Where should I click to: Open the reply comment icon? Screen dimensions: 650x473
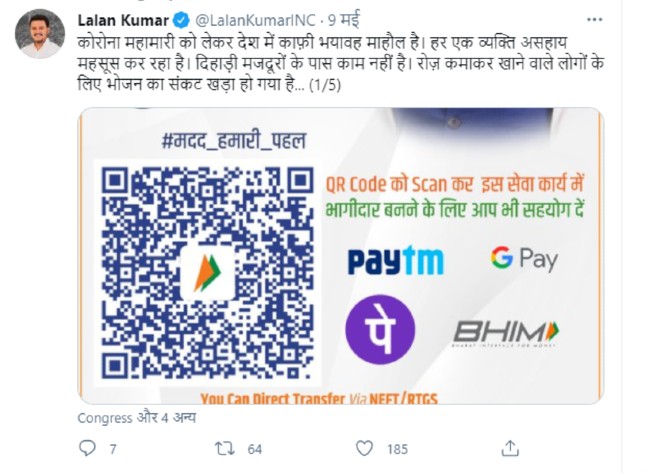pyautogui.click(x=87, y=449)
